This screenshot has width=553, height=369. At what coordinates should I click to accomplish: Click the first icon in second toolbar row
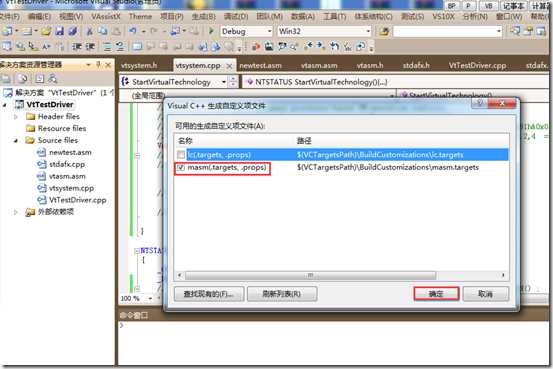pos(7,46)
